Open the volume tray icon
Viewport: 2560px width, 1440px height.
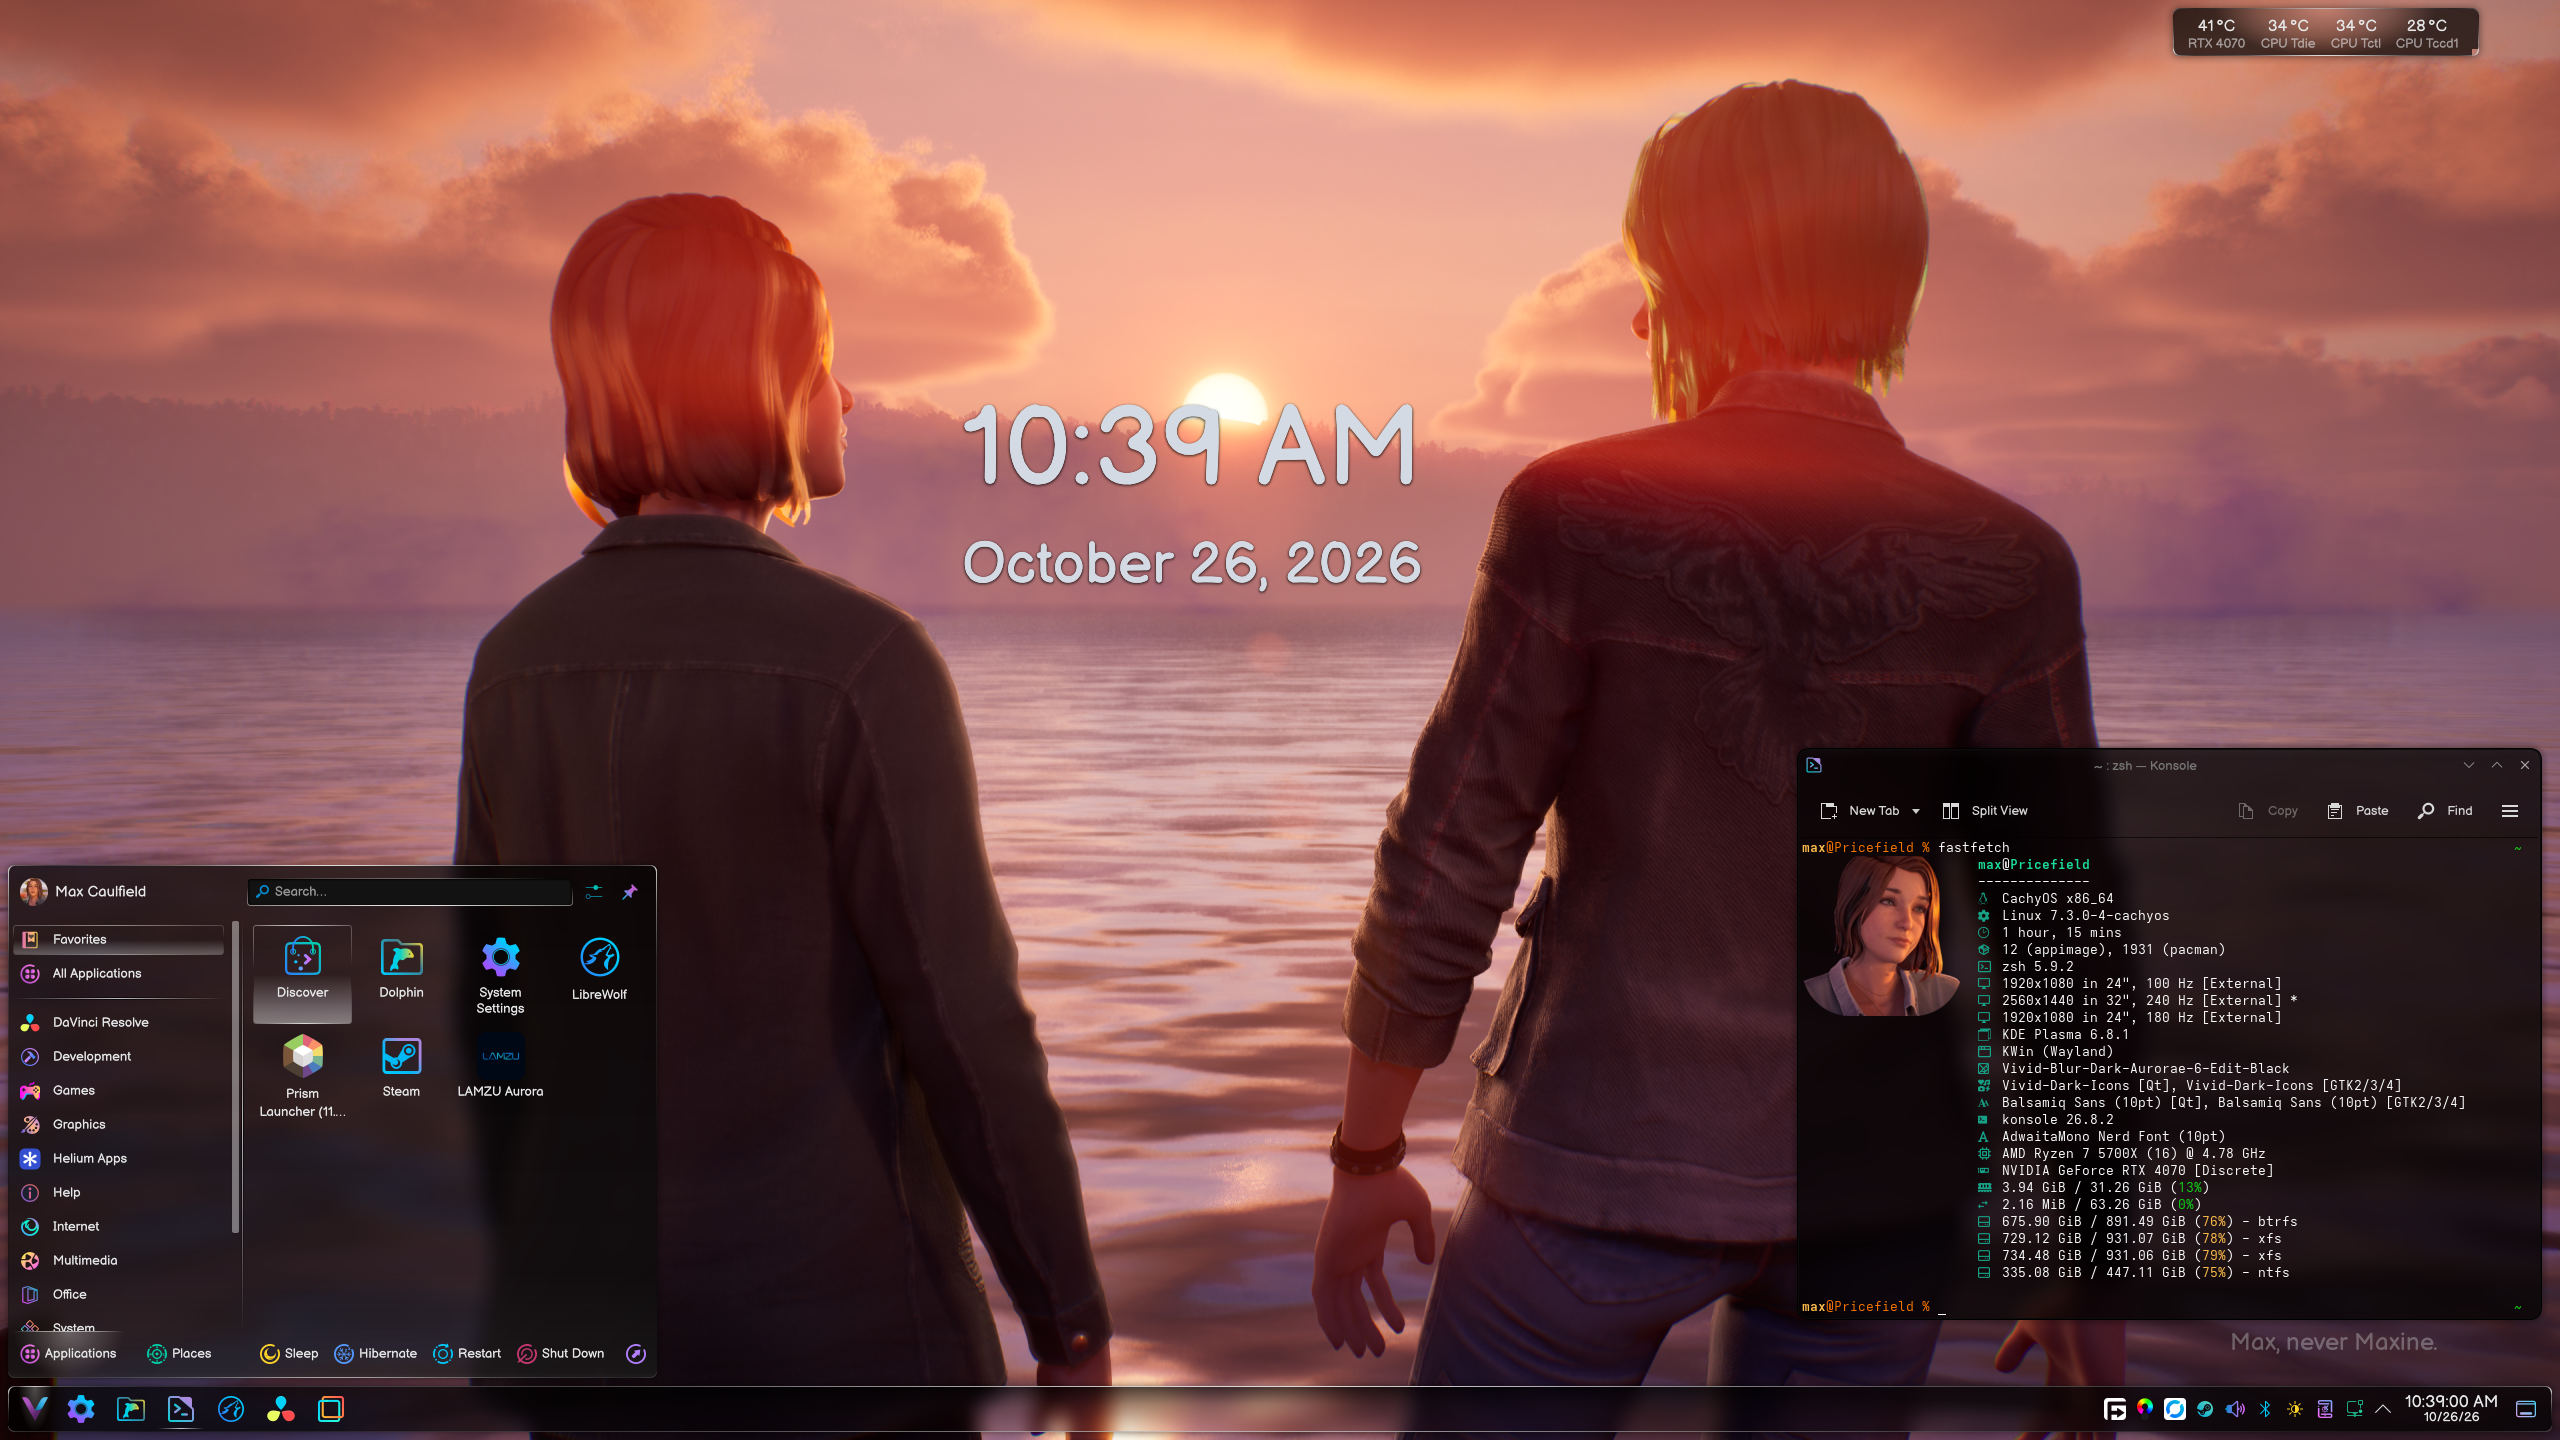pos(2235,1409)
